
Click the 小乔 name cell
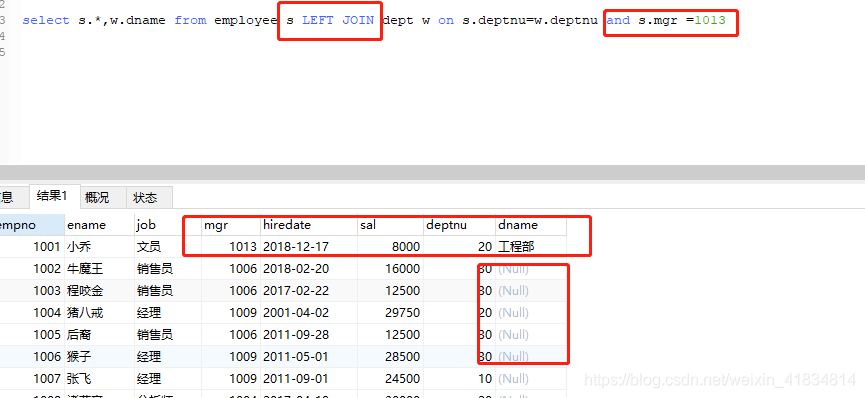coord(100,247)
